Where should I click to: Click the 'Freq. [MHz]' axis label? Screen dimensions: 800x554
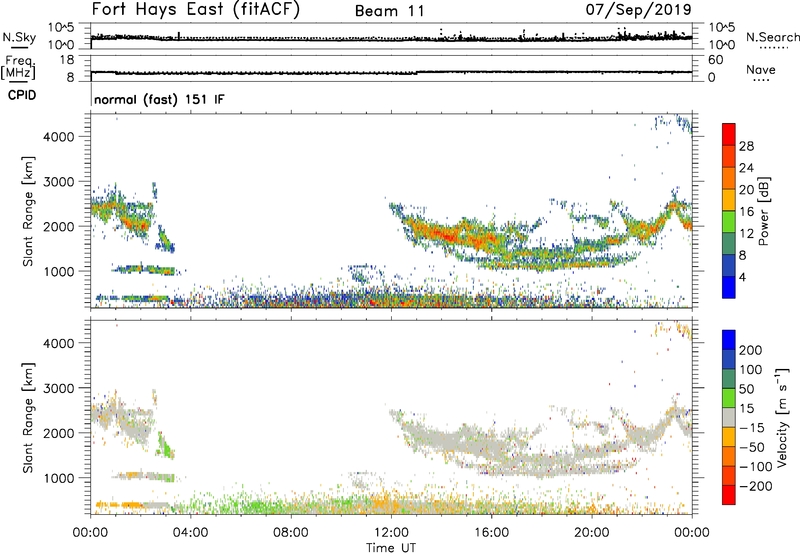[19, 67]
